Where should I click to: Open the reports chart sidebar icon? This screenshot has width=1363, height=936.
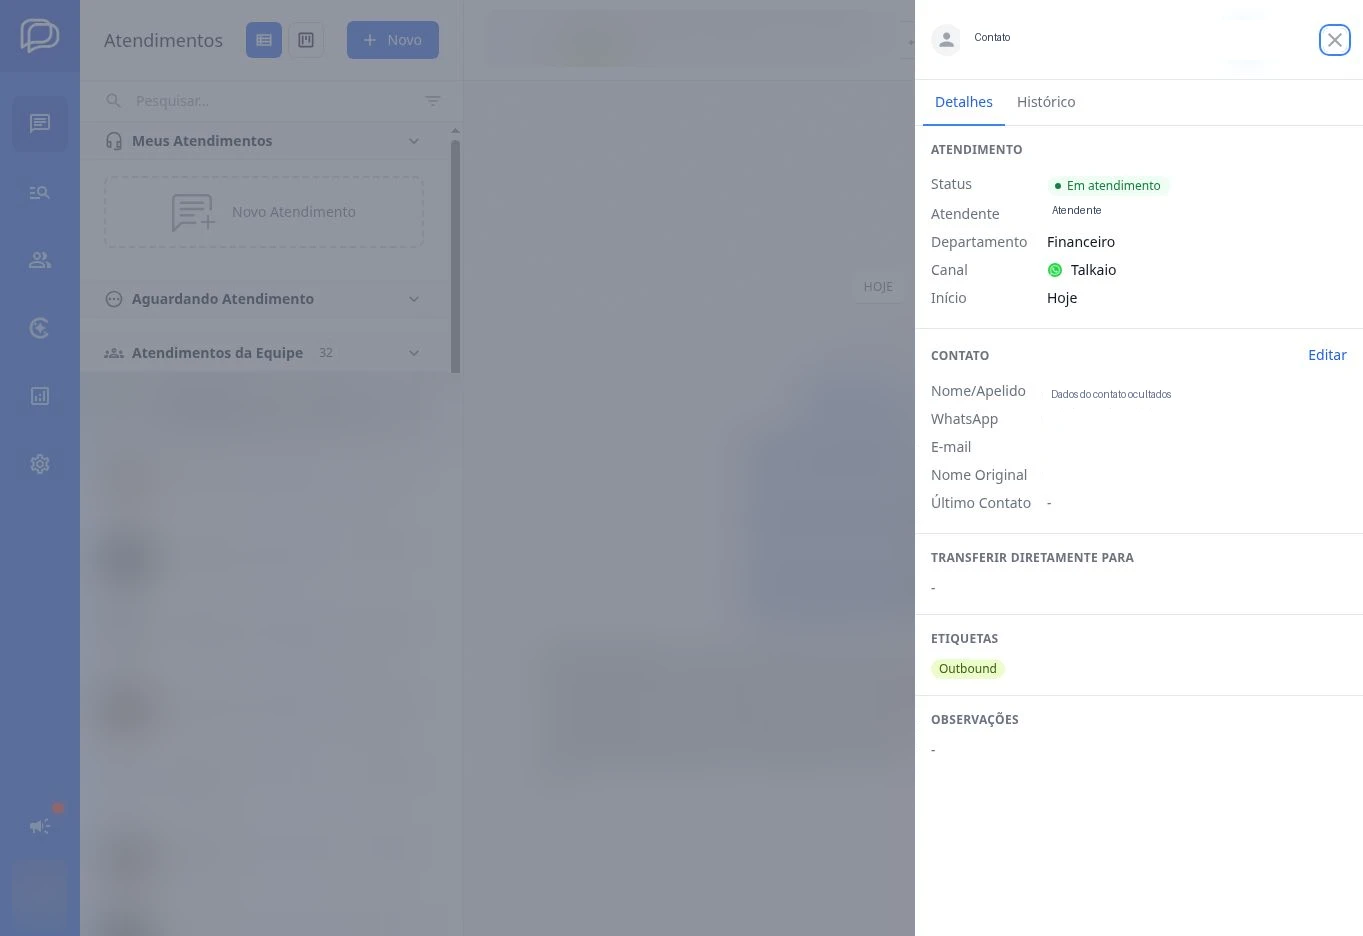point(40,396)
